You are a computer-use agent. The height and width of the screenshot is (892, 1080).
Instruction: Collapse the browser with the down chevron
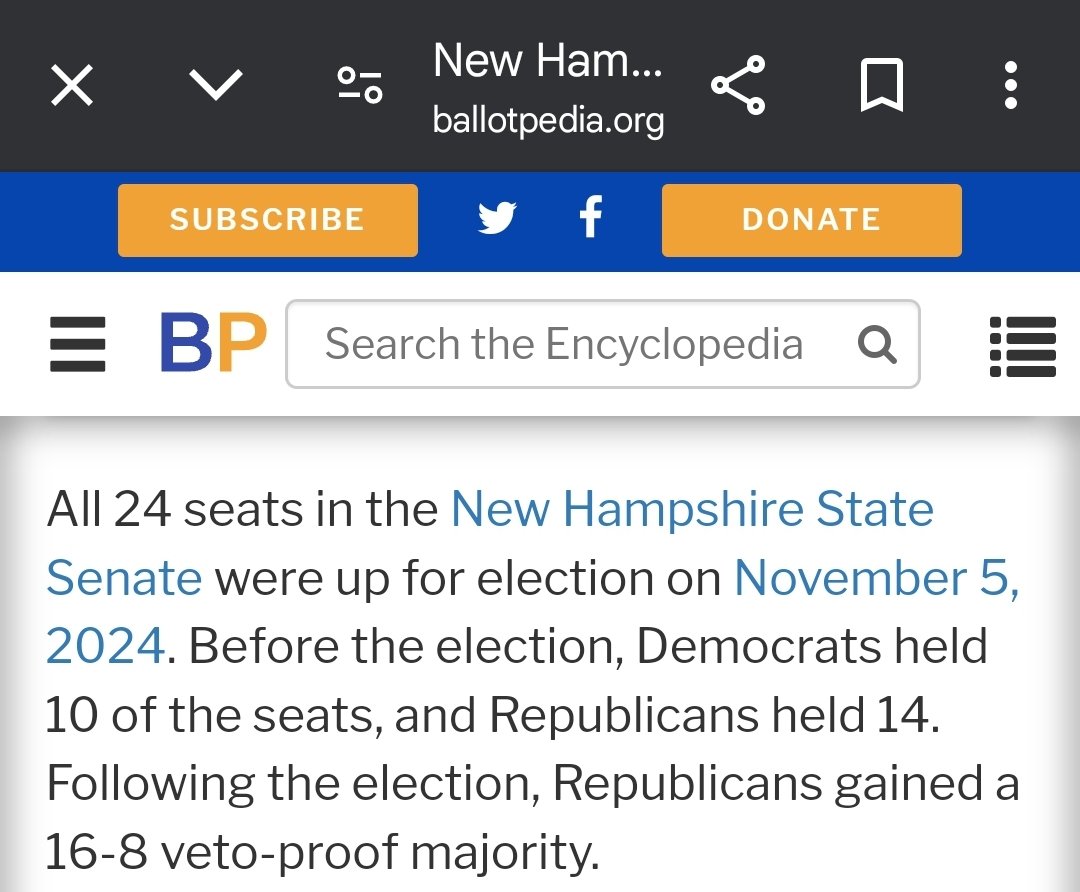coord(216,85)
